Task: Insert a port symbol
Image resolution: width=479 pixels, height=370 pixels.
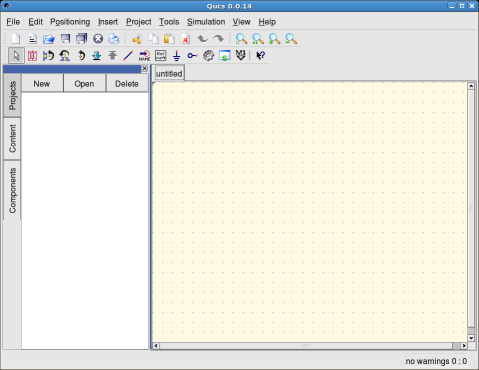Action: click(192, 55)
